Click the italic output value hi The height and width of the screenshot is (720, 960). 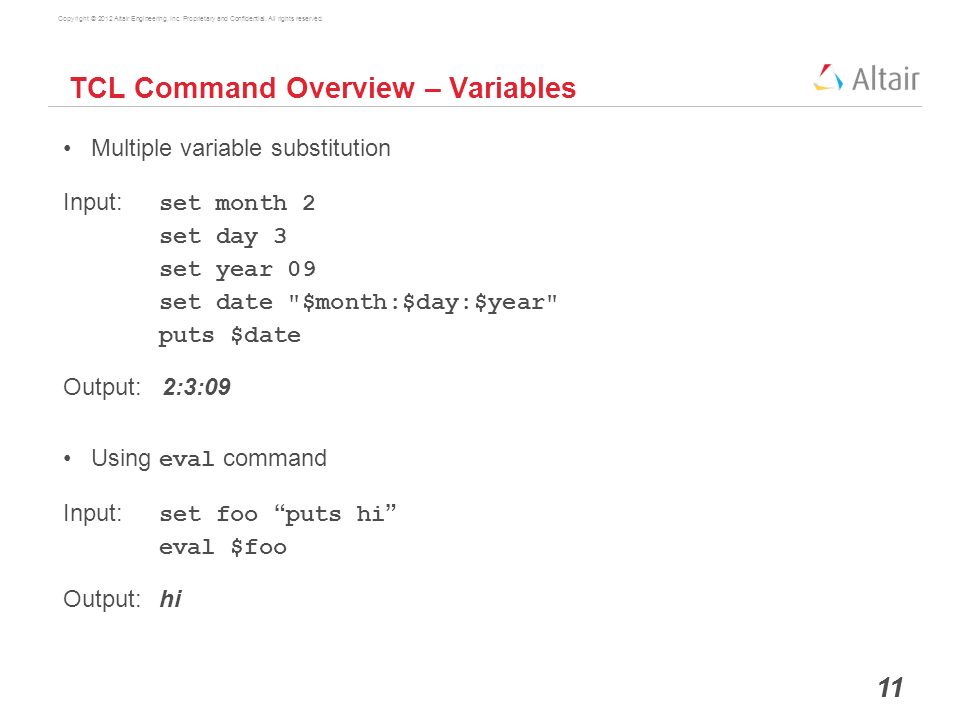pyautogui.click(x=171, y=599)
